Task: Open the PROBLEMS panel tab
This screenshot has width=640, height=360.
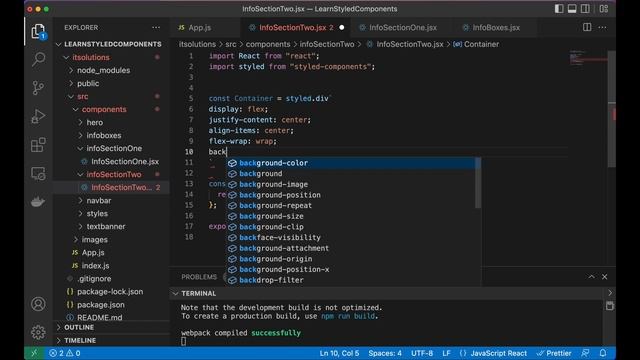Action: click(x=199, y=277)
